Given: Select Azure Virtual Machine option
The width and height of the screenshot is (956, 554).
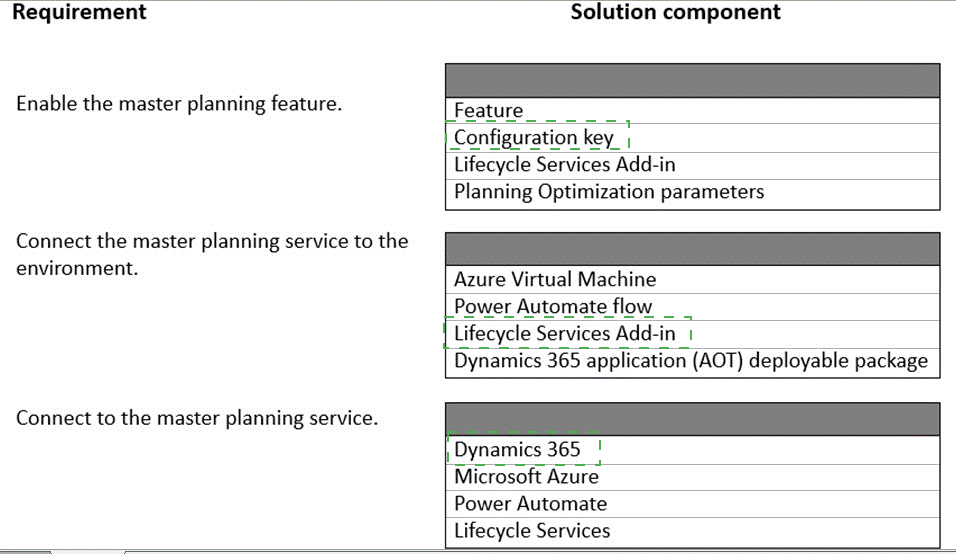Looking at the screenshot, I should [x=555, y=280].
